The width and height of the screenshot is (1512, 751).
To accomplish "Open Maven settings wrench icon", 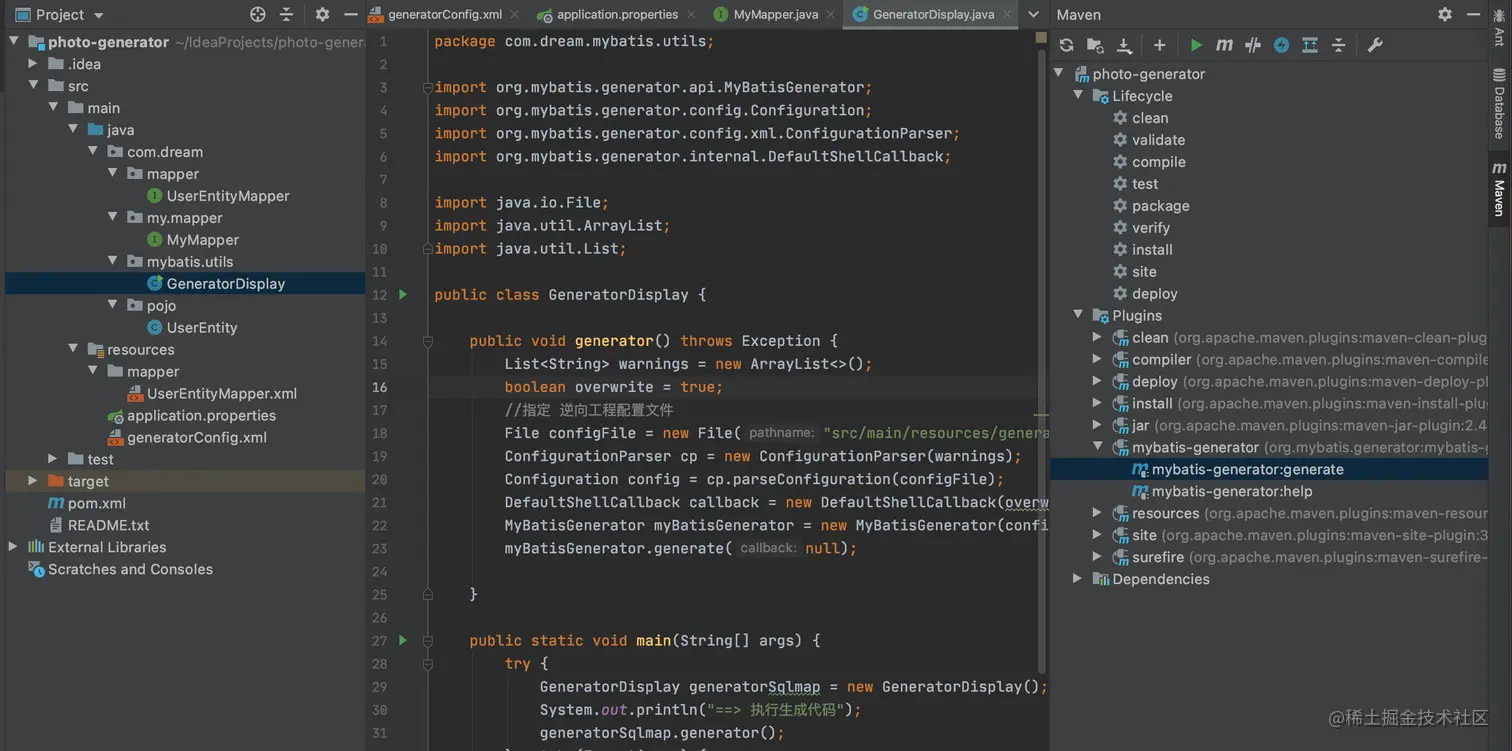I will 1375,45.
